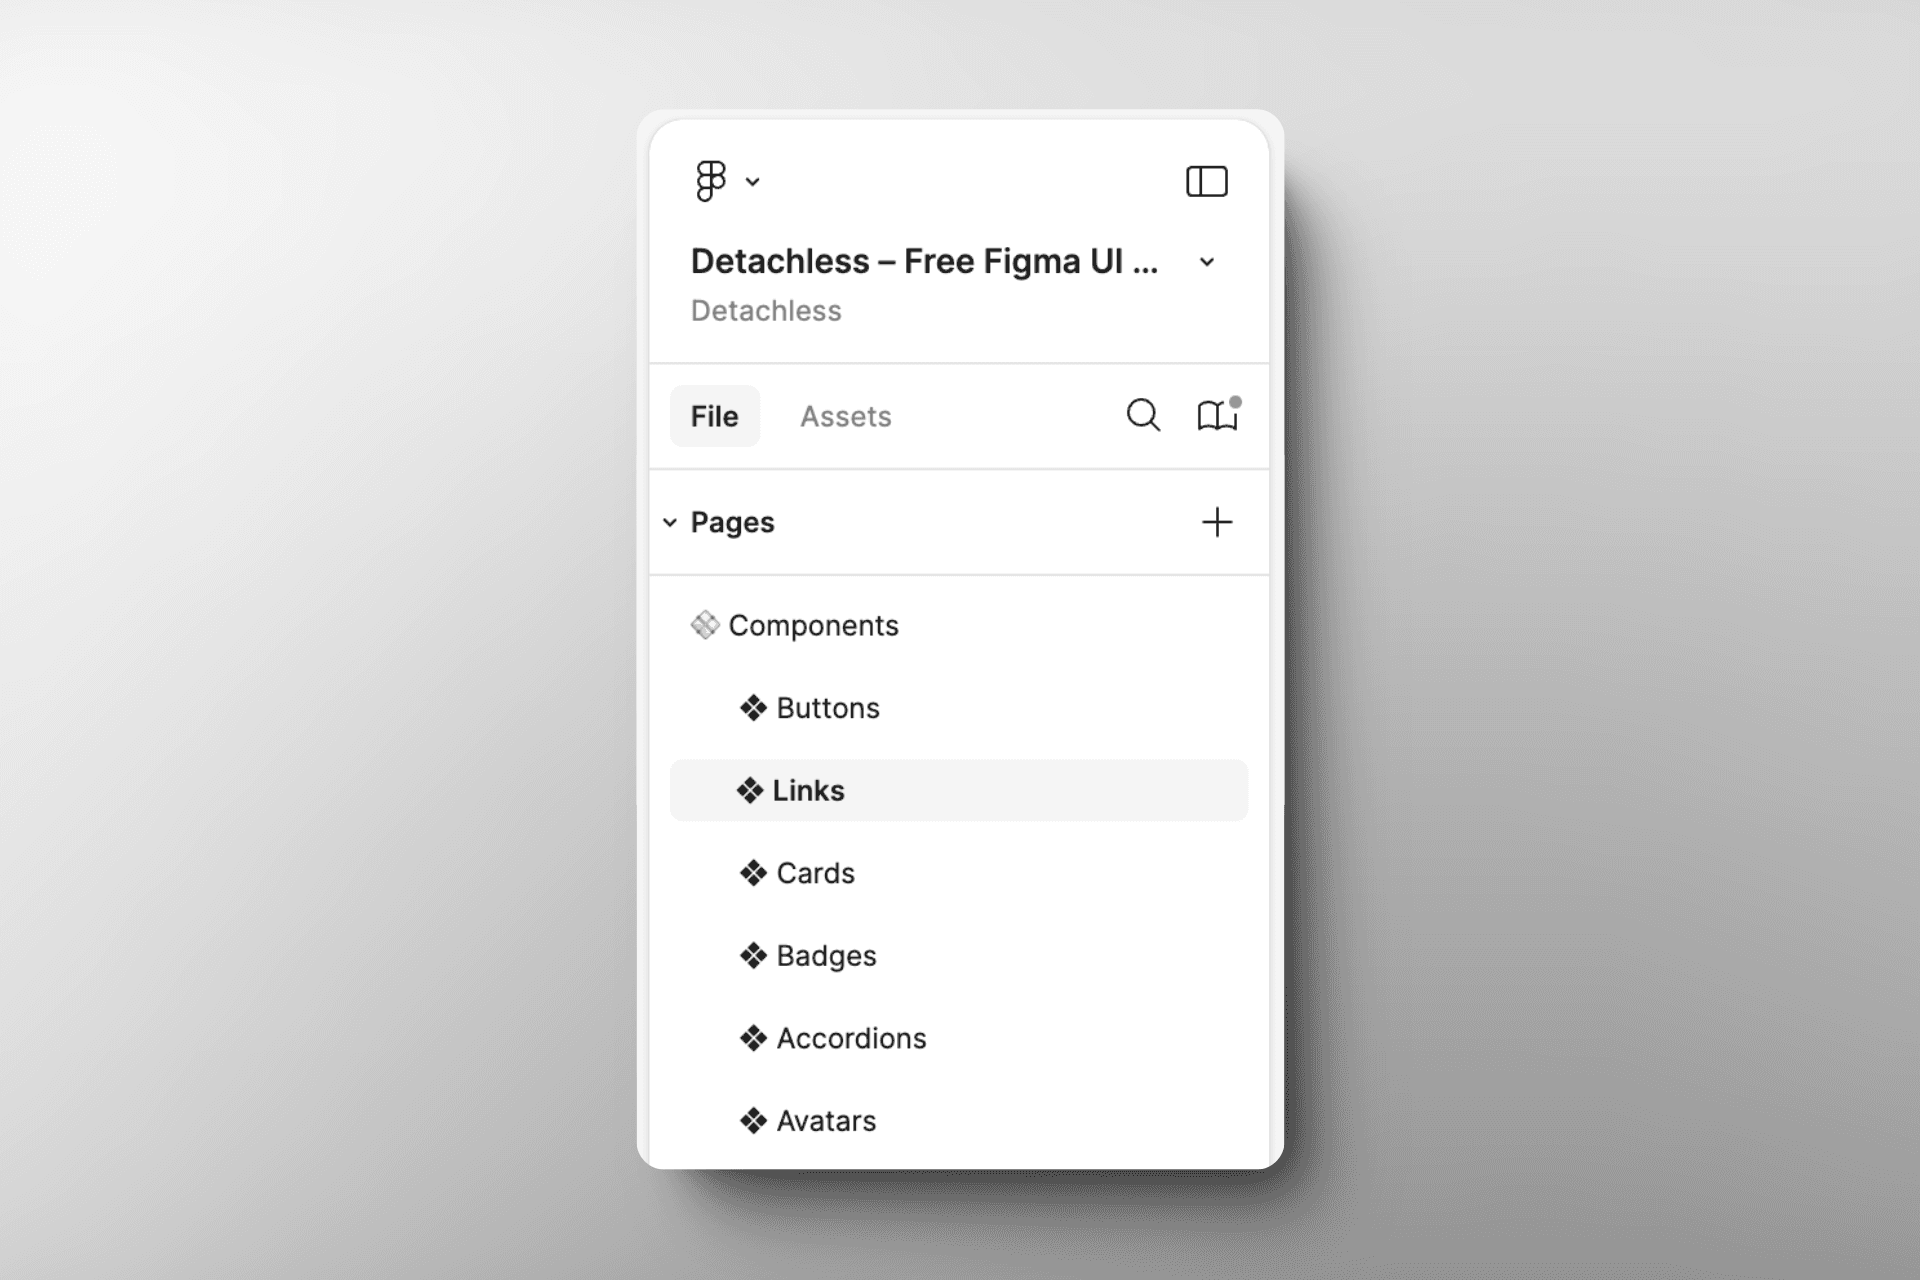
Task: Navigate to the Cards page
Action: tap(813, 873)
